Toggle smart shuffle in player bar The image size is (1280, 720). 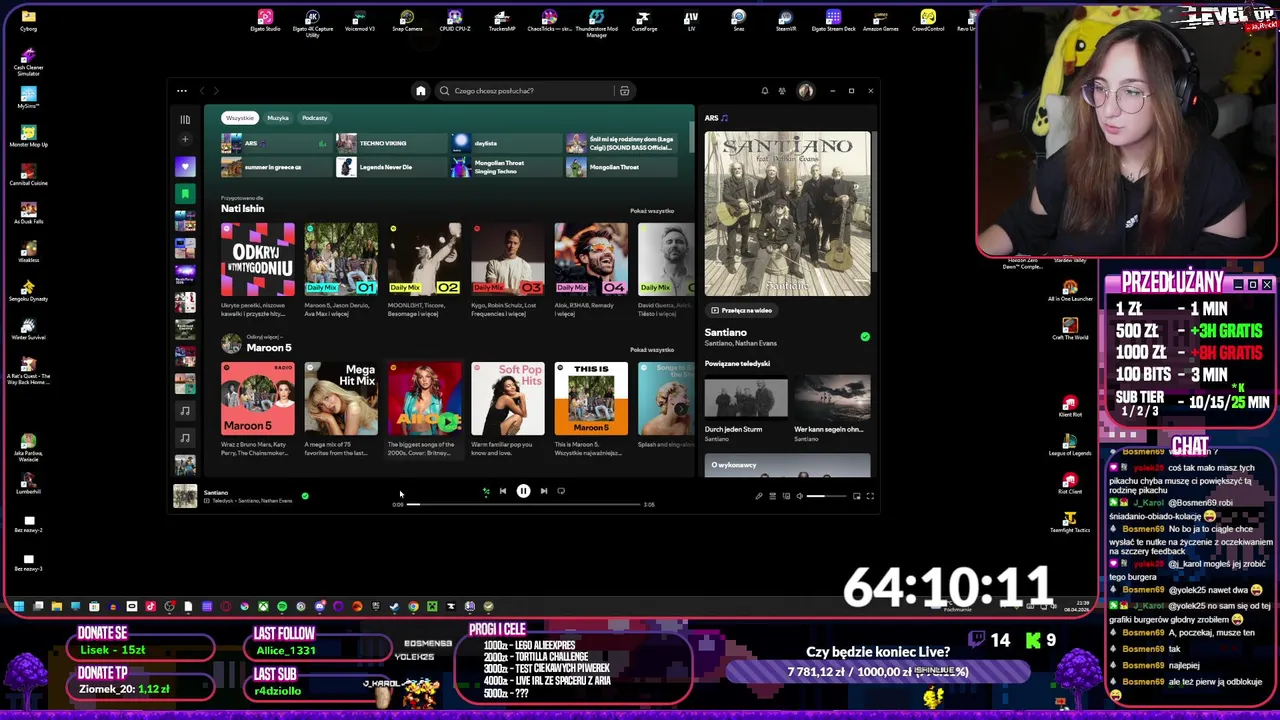(486, 491)
